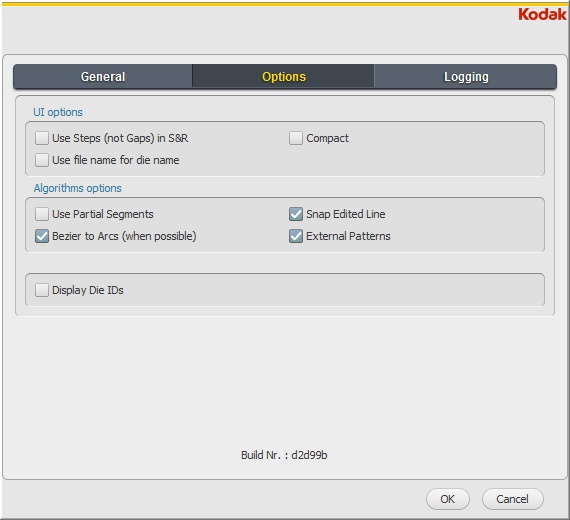Confirm settings with the OK button
Image resolution: width=570 pixels, height=520 pixels.
pos(447,499)
